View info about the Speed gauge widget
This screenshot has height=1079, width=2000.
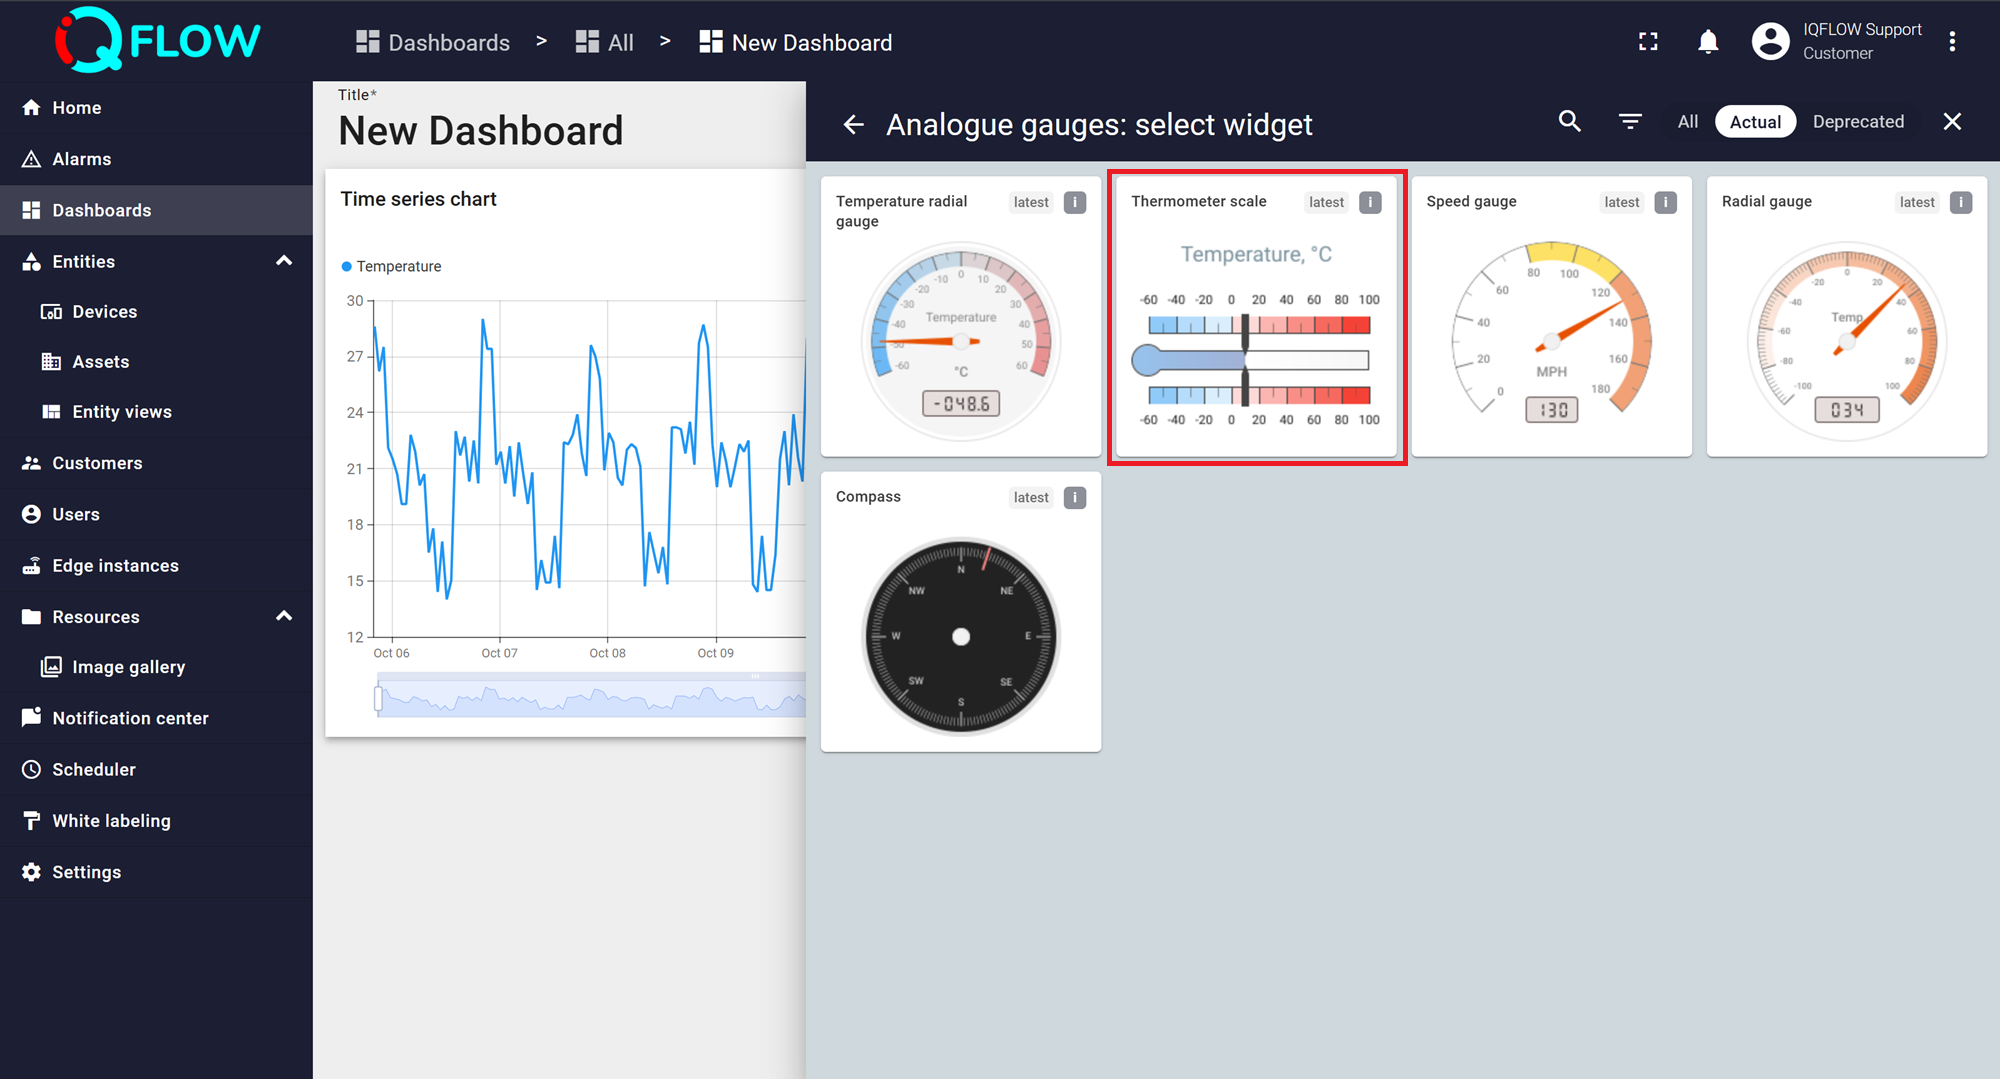pyautogui.click(x=1665, y=202)
